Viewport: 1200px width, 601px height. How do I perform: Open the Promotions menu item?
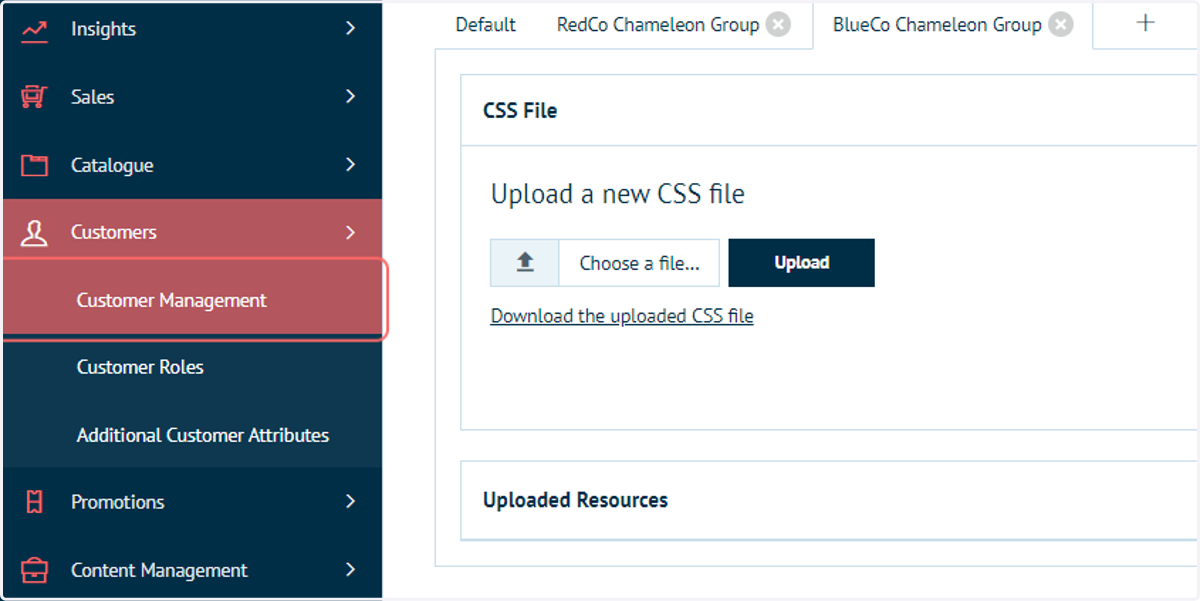tap(192, 502)
